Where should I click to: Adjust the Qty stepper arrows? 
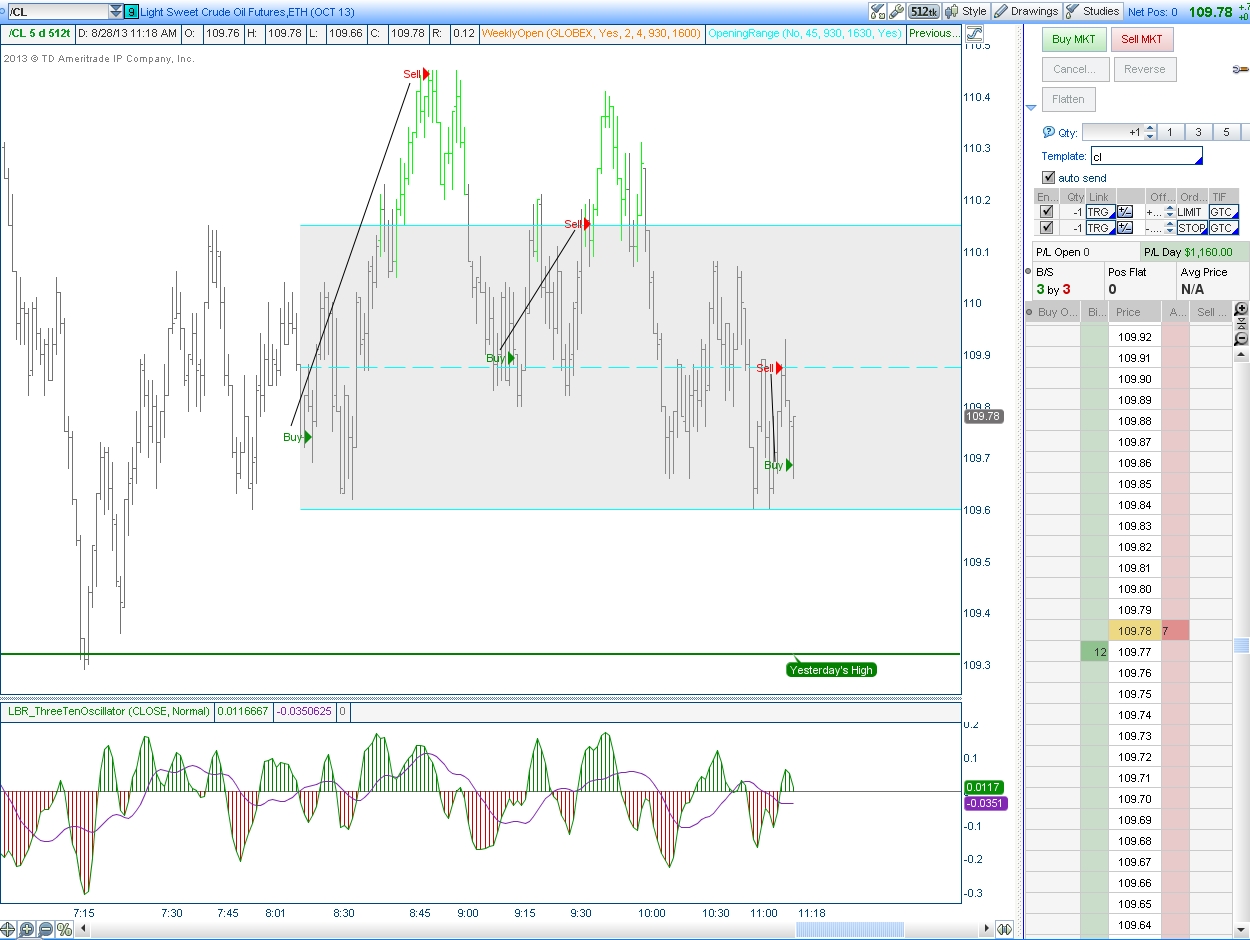pyautogui.click(x=1150, y=132)
